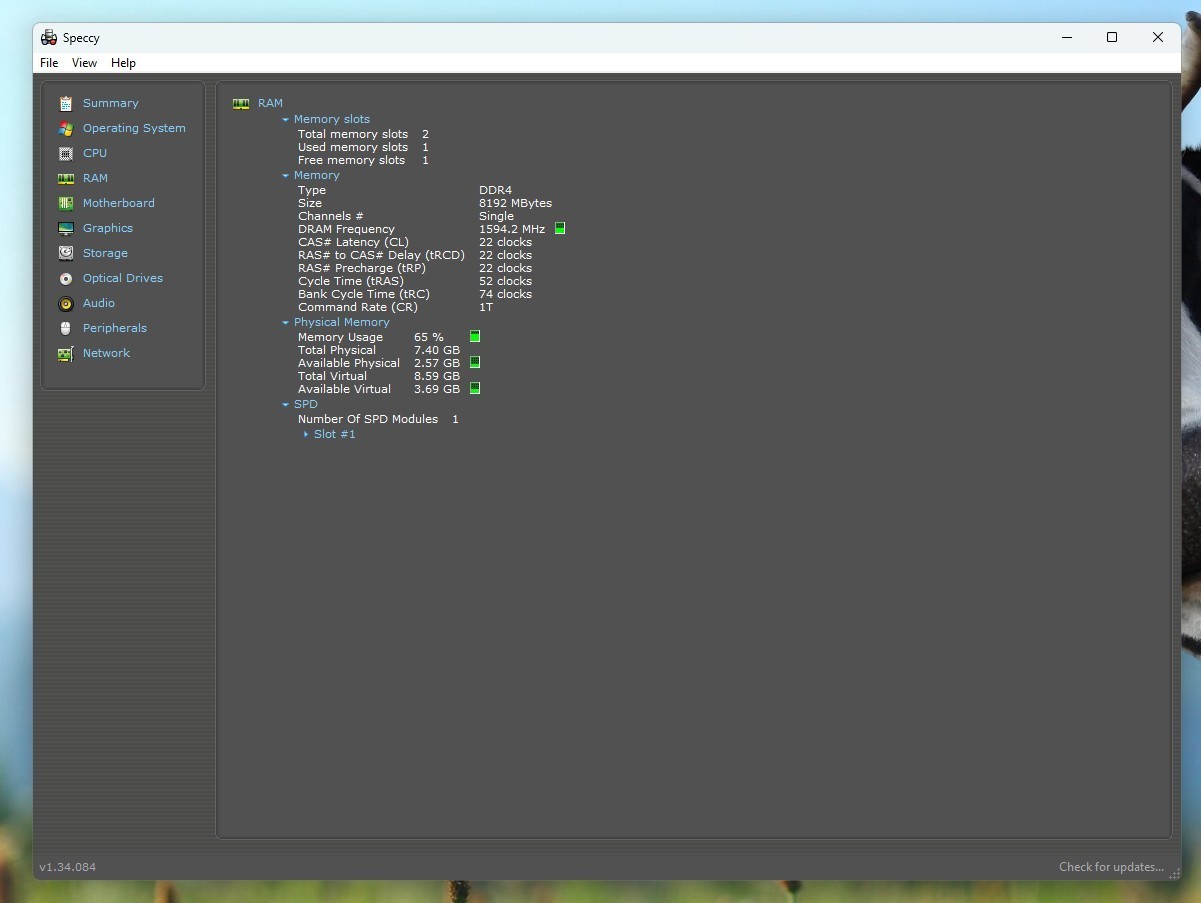The image size is (1201, 903).
Task: Open the Summary section icon
Action: (x=66, y=103)
